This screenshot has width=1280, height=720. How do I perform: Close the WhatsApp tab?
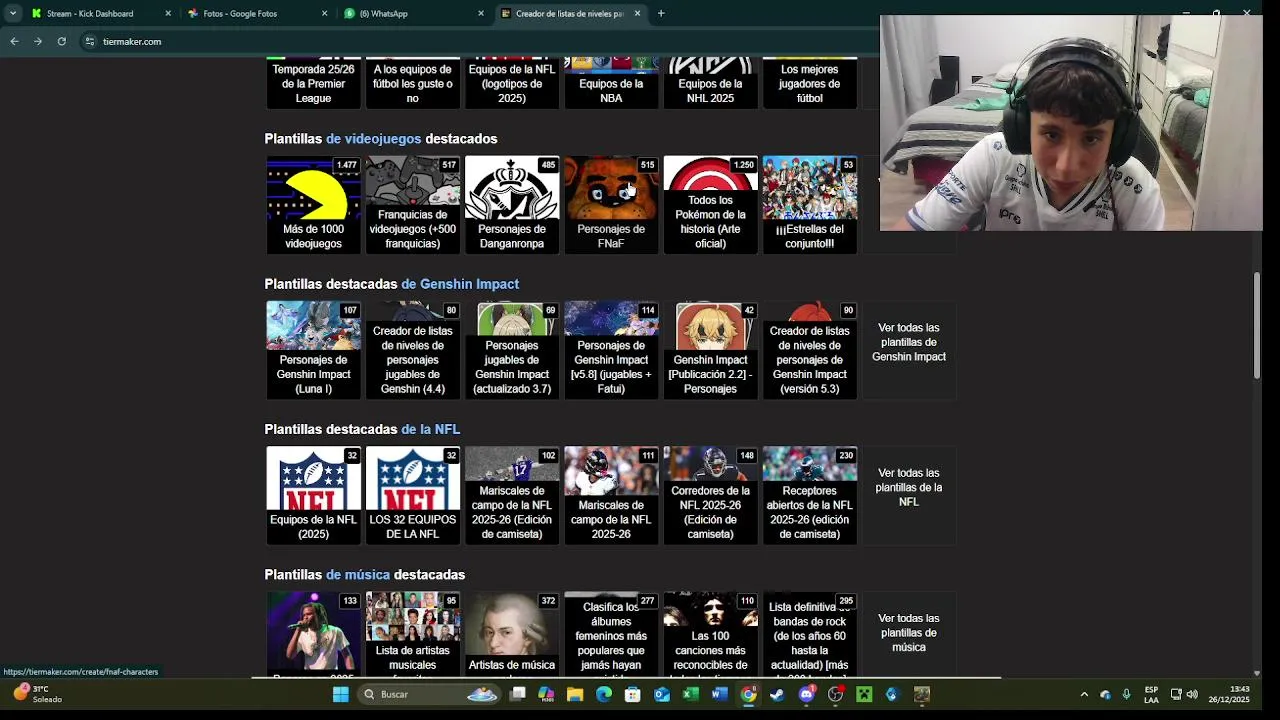coord(481,14)
